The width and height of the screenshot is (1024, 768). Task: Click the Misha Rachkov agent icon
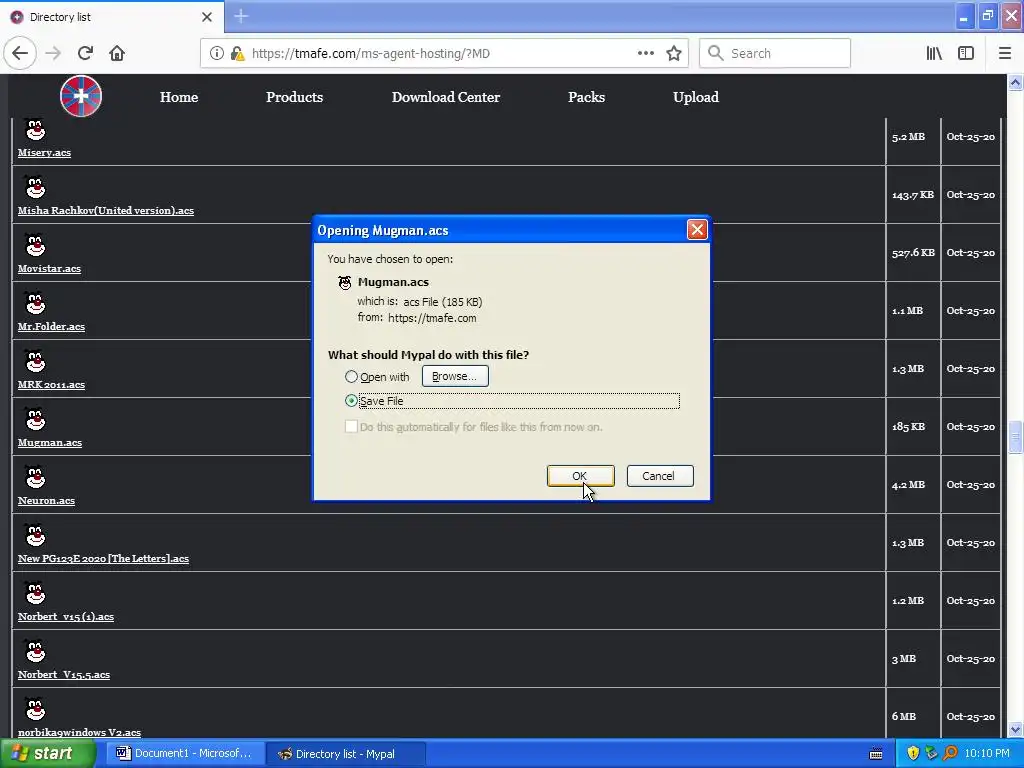pos(35,187)
